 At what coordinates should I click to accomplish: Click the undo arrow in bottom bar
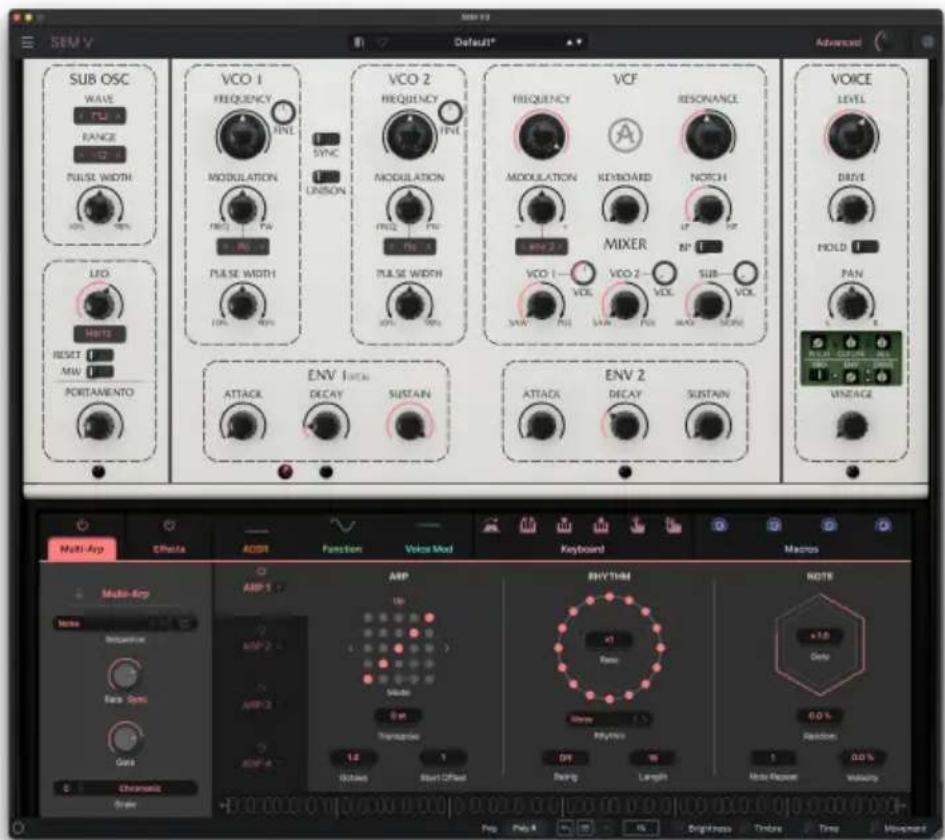coord(565,828)
